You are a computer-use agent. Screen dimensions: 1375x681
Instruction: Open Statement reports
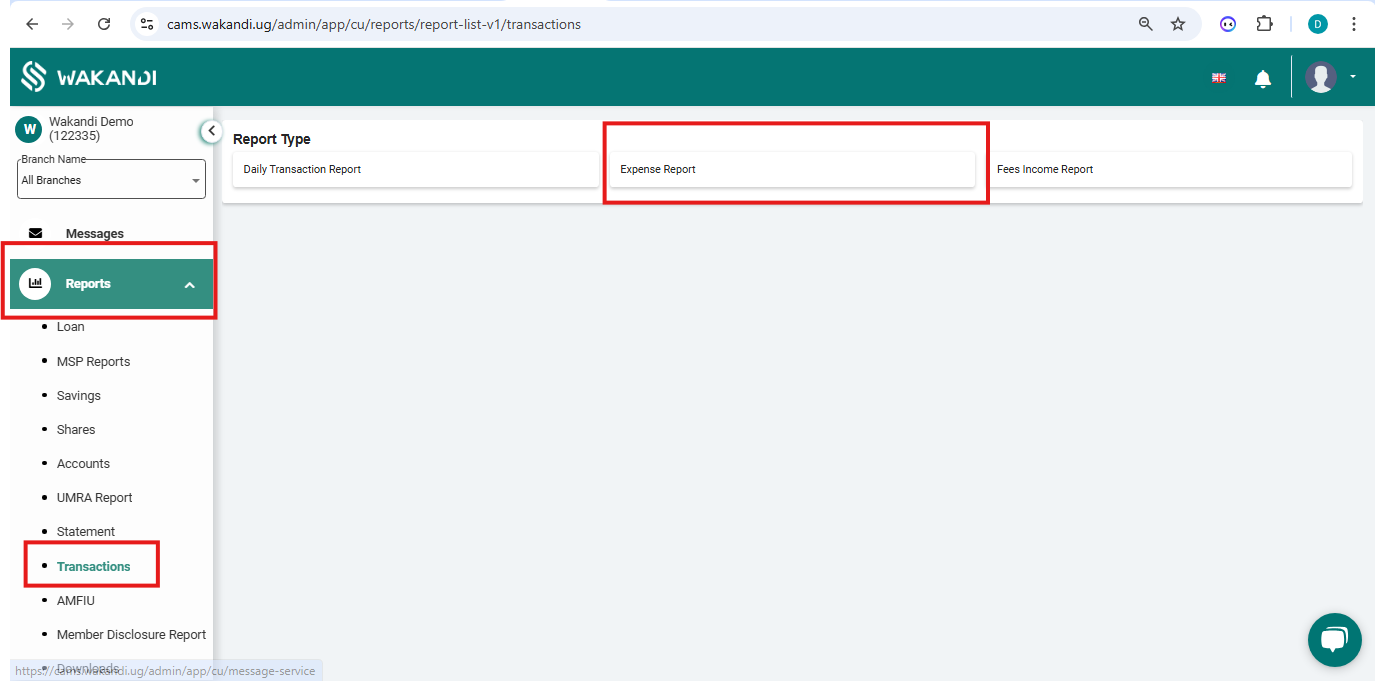pos(86,532)
